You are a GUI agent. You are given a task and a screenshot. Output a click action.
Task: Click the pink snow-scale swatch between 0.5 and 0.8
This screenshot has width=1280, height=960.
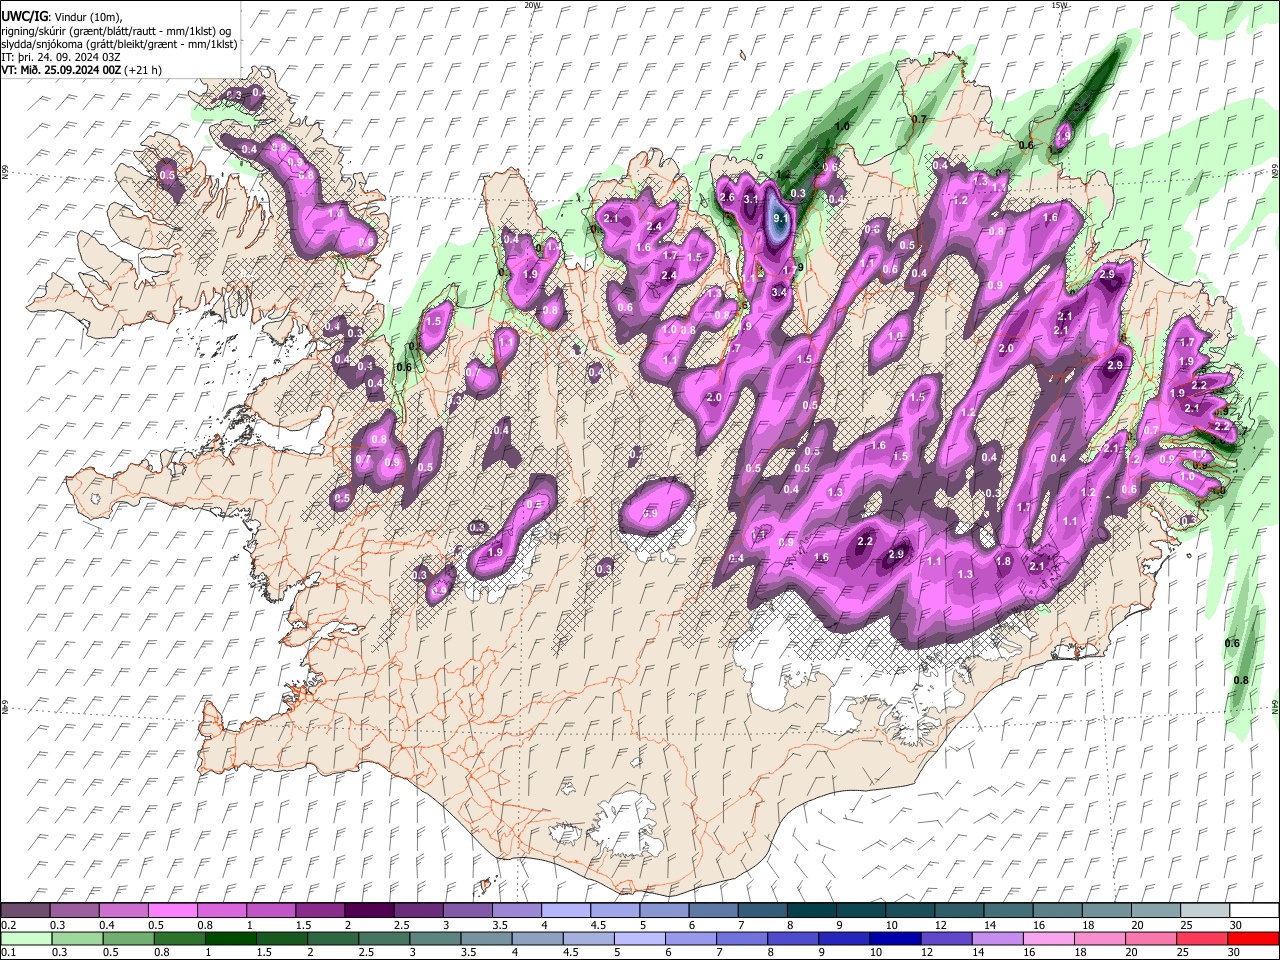coord(173,910)
